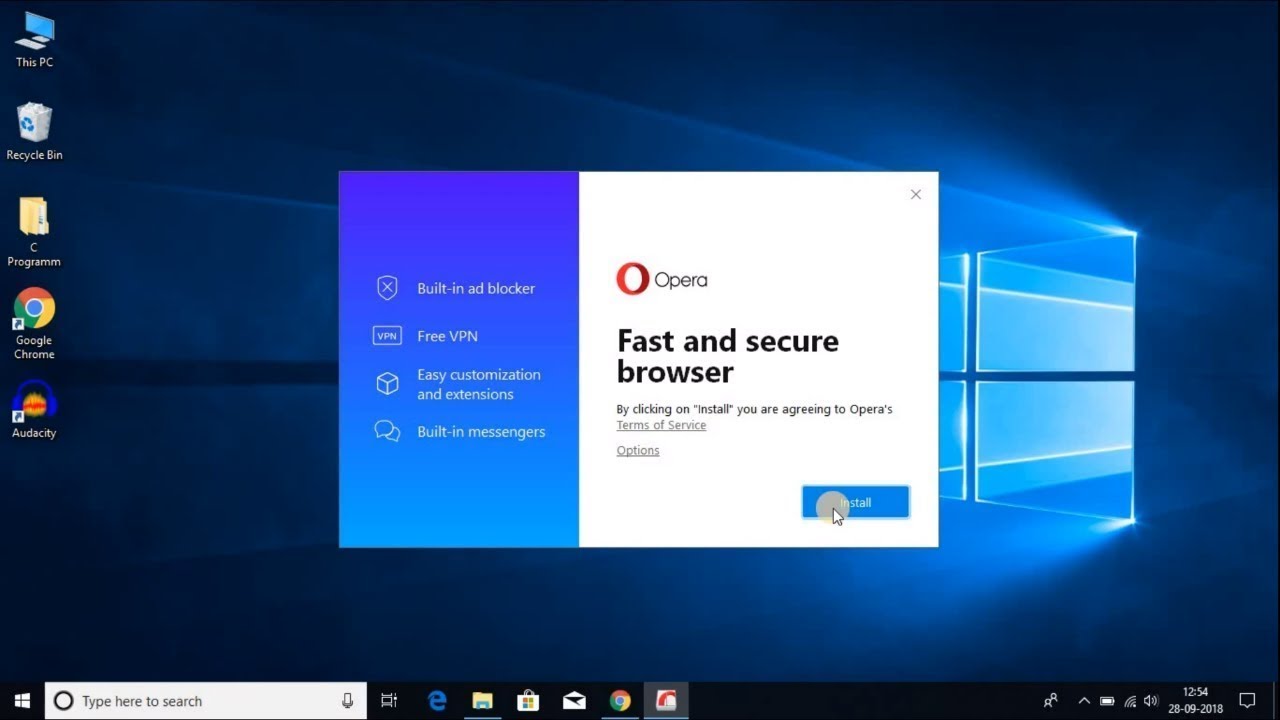Click the 'Type here to search' box
Screen dimensions: 1280x720
206,701
